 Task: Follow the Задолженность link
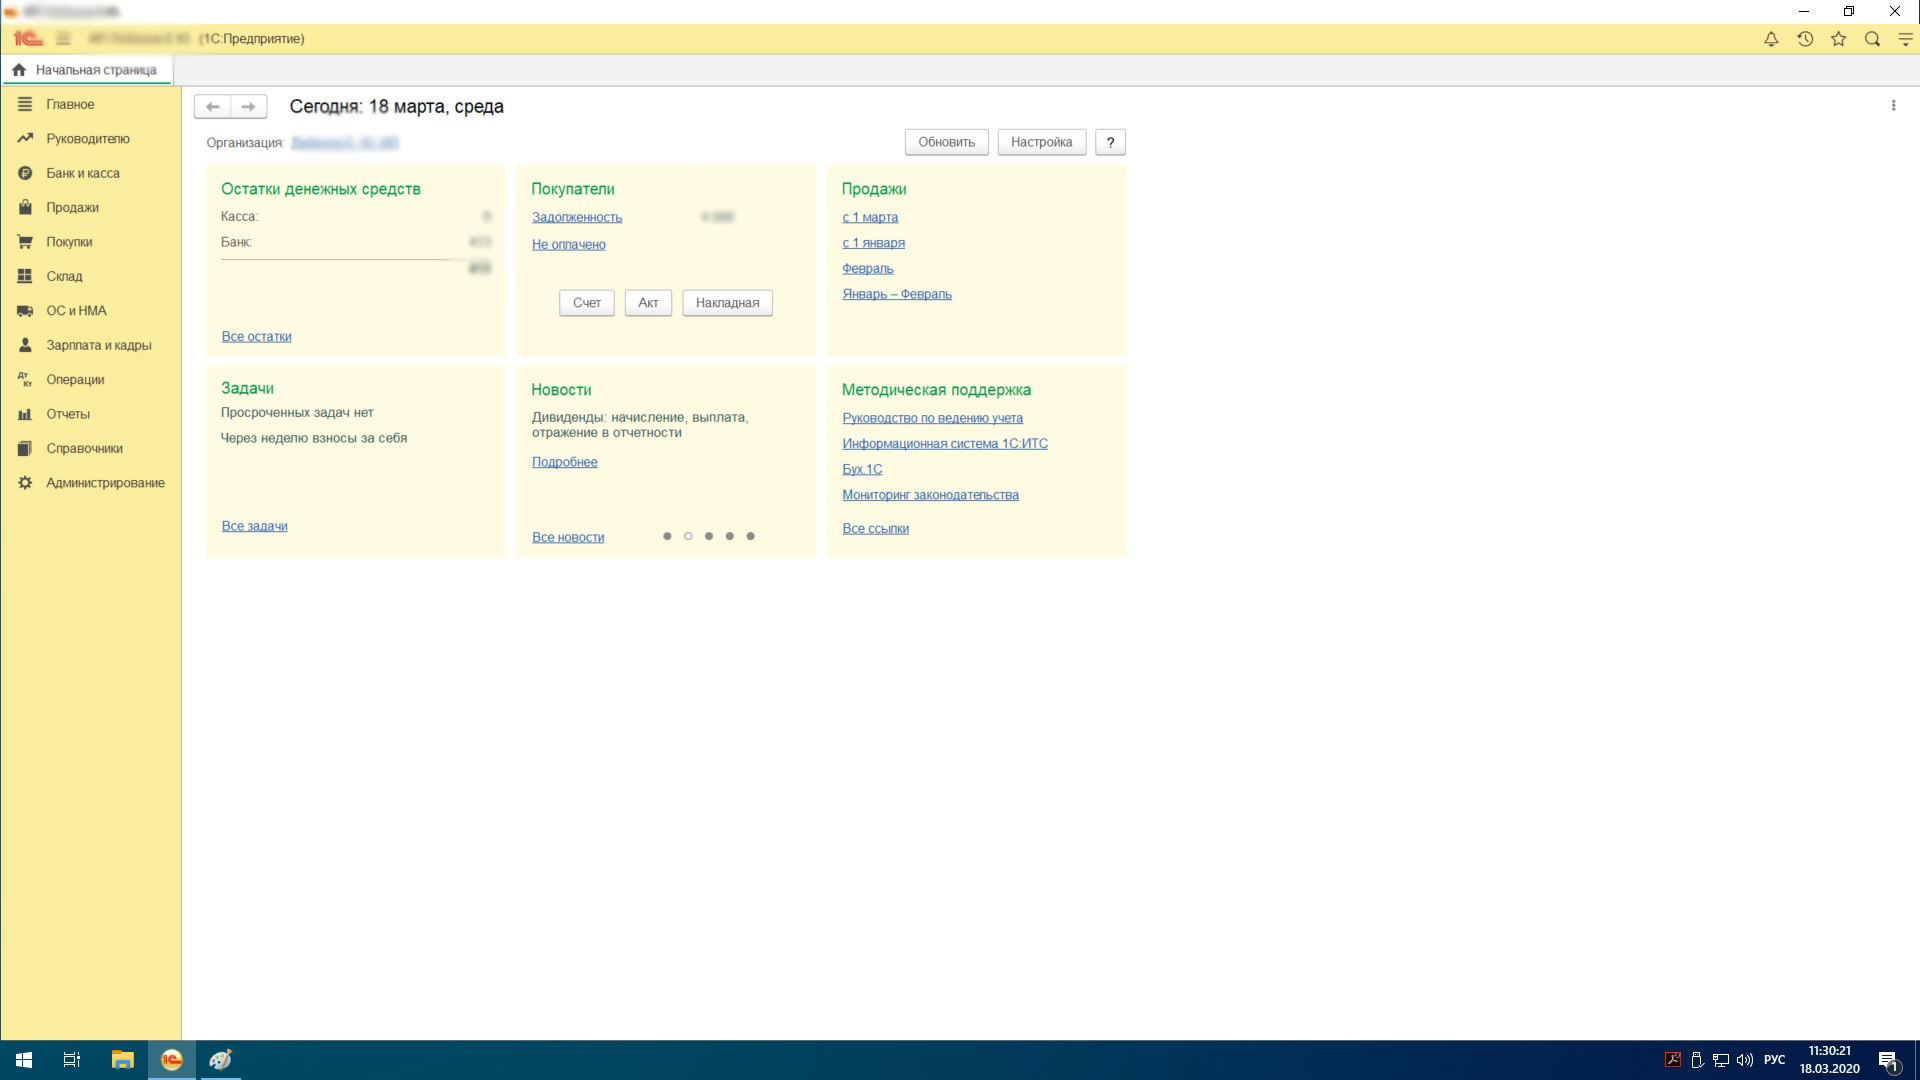coord(576,217)
